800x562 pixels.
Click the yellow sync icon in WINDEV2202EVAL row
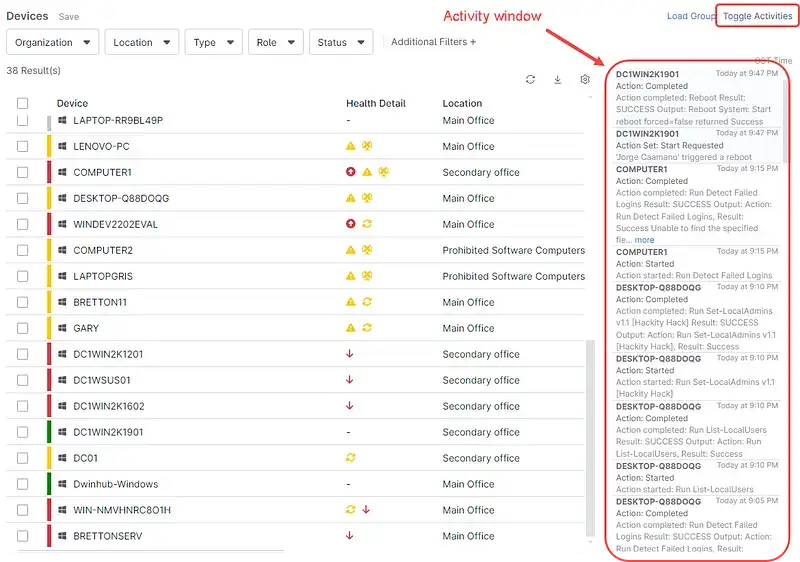pyautogui.click(x=367, y=224)
